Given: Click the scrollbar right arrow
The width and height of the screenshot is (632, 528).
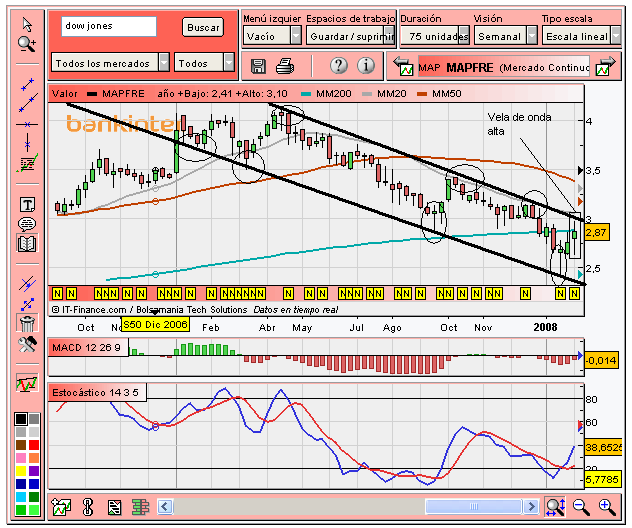Looking at the screenshot, I should [x=531, y=506].
